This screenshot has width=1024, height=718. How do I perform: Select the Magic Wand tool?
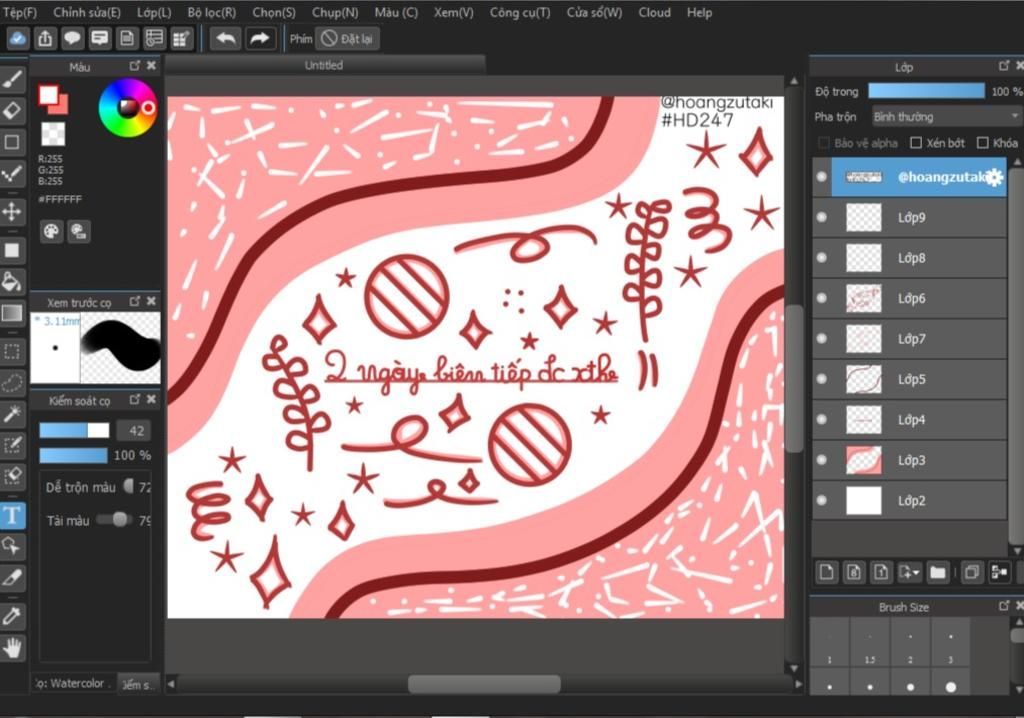tap(12, 413)
